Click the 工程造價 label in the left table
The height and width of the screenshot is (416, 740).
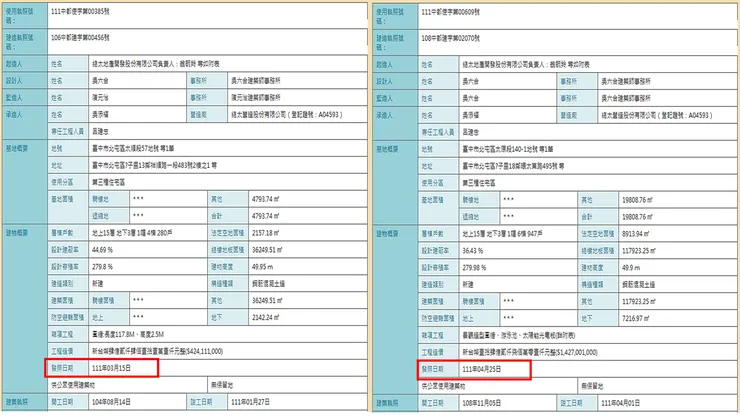[x=62, y=351]
